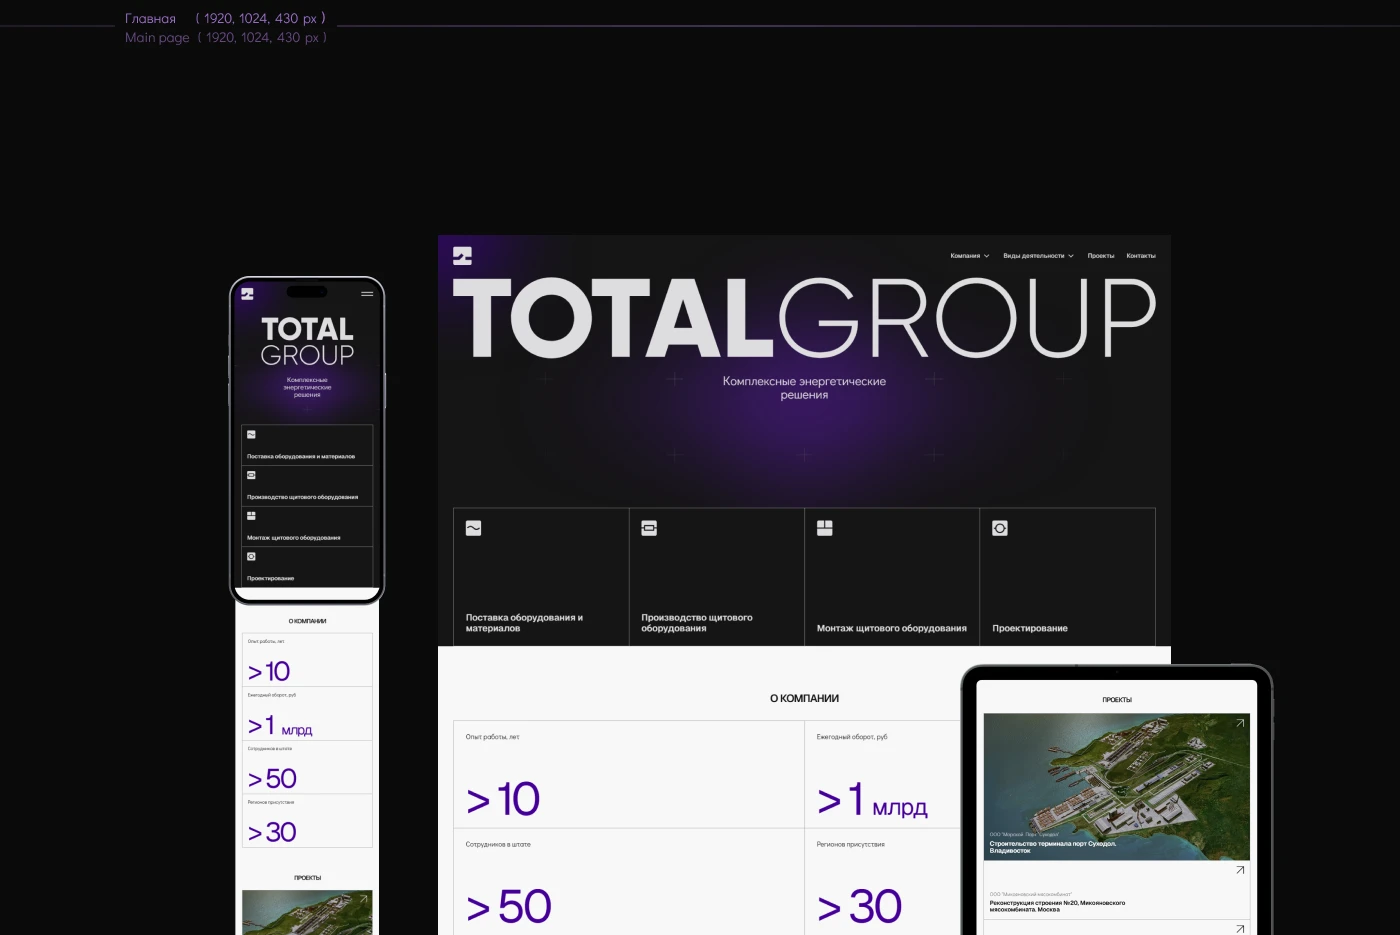The height and width of the screenshot is (935, 1400).
Task: Click the grid icon in desktop Монтаж щитового оборудования card
Action: (x=825, y=528)
